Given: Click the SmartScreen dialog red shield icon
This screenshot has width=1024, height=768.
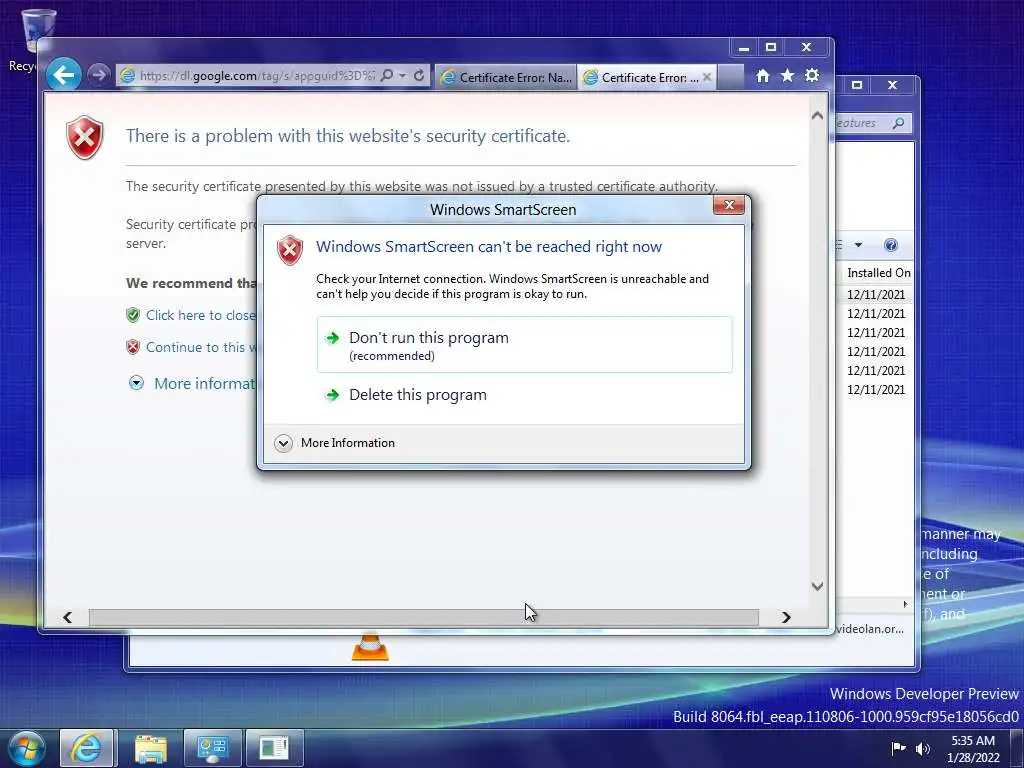Looking at the screenshot, I should pos(290,250).
